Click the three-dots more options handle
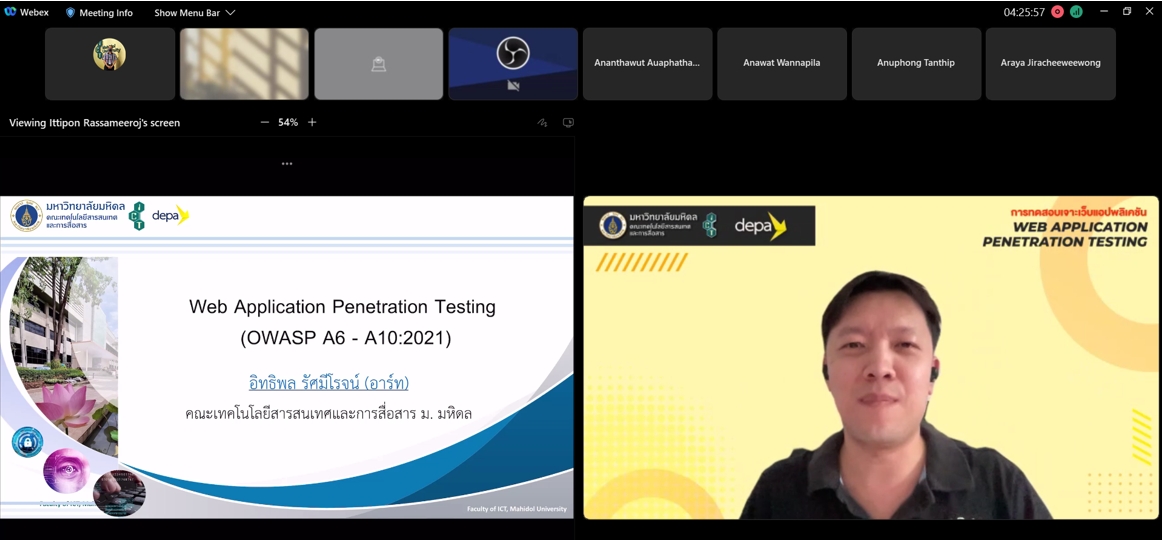Screen dimensions: 1165x540 point(287,164)
